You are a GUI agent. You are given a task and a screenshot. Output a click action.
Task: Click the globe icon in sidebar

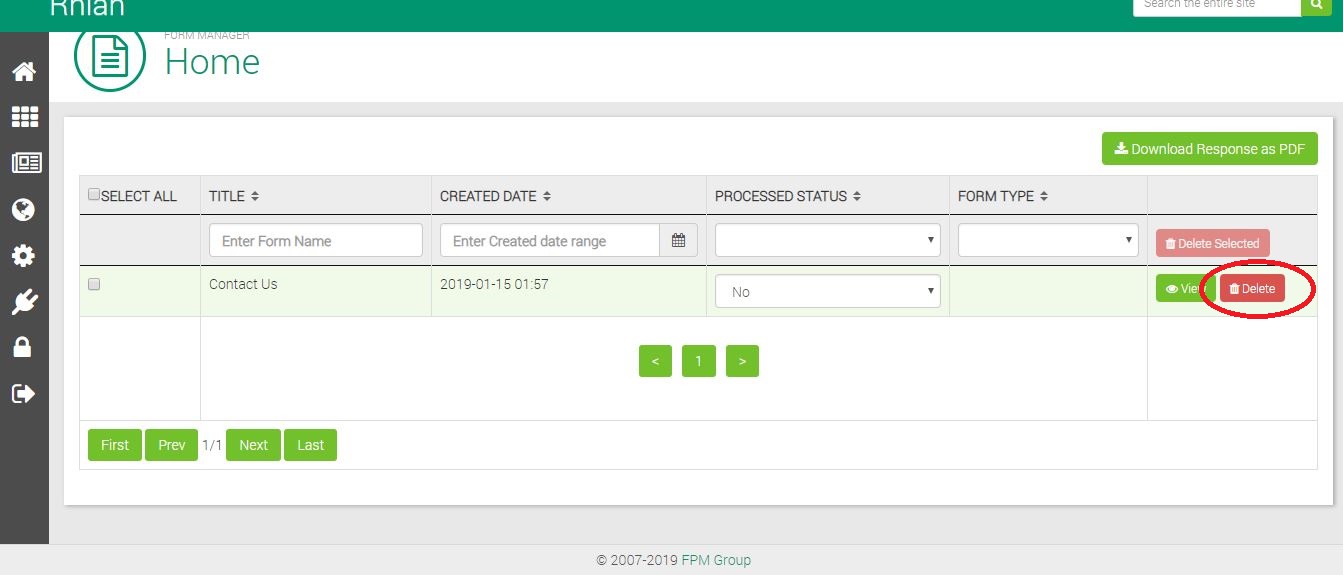tap(23, 209)
